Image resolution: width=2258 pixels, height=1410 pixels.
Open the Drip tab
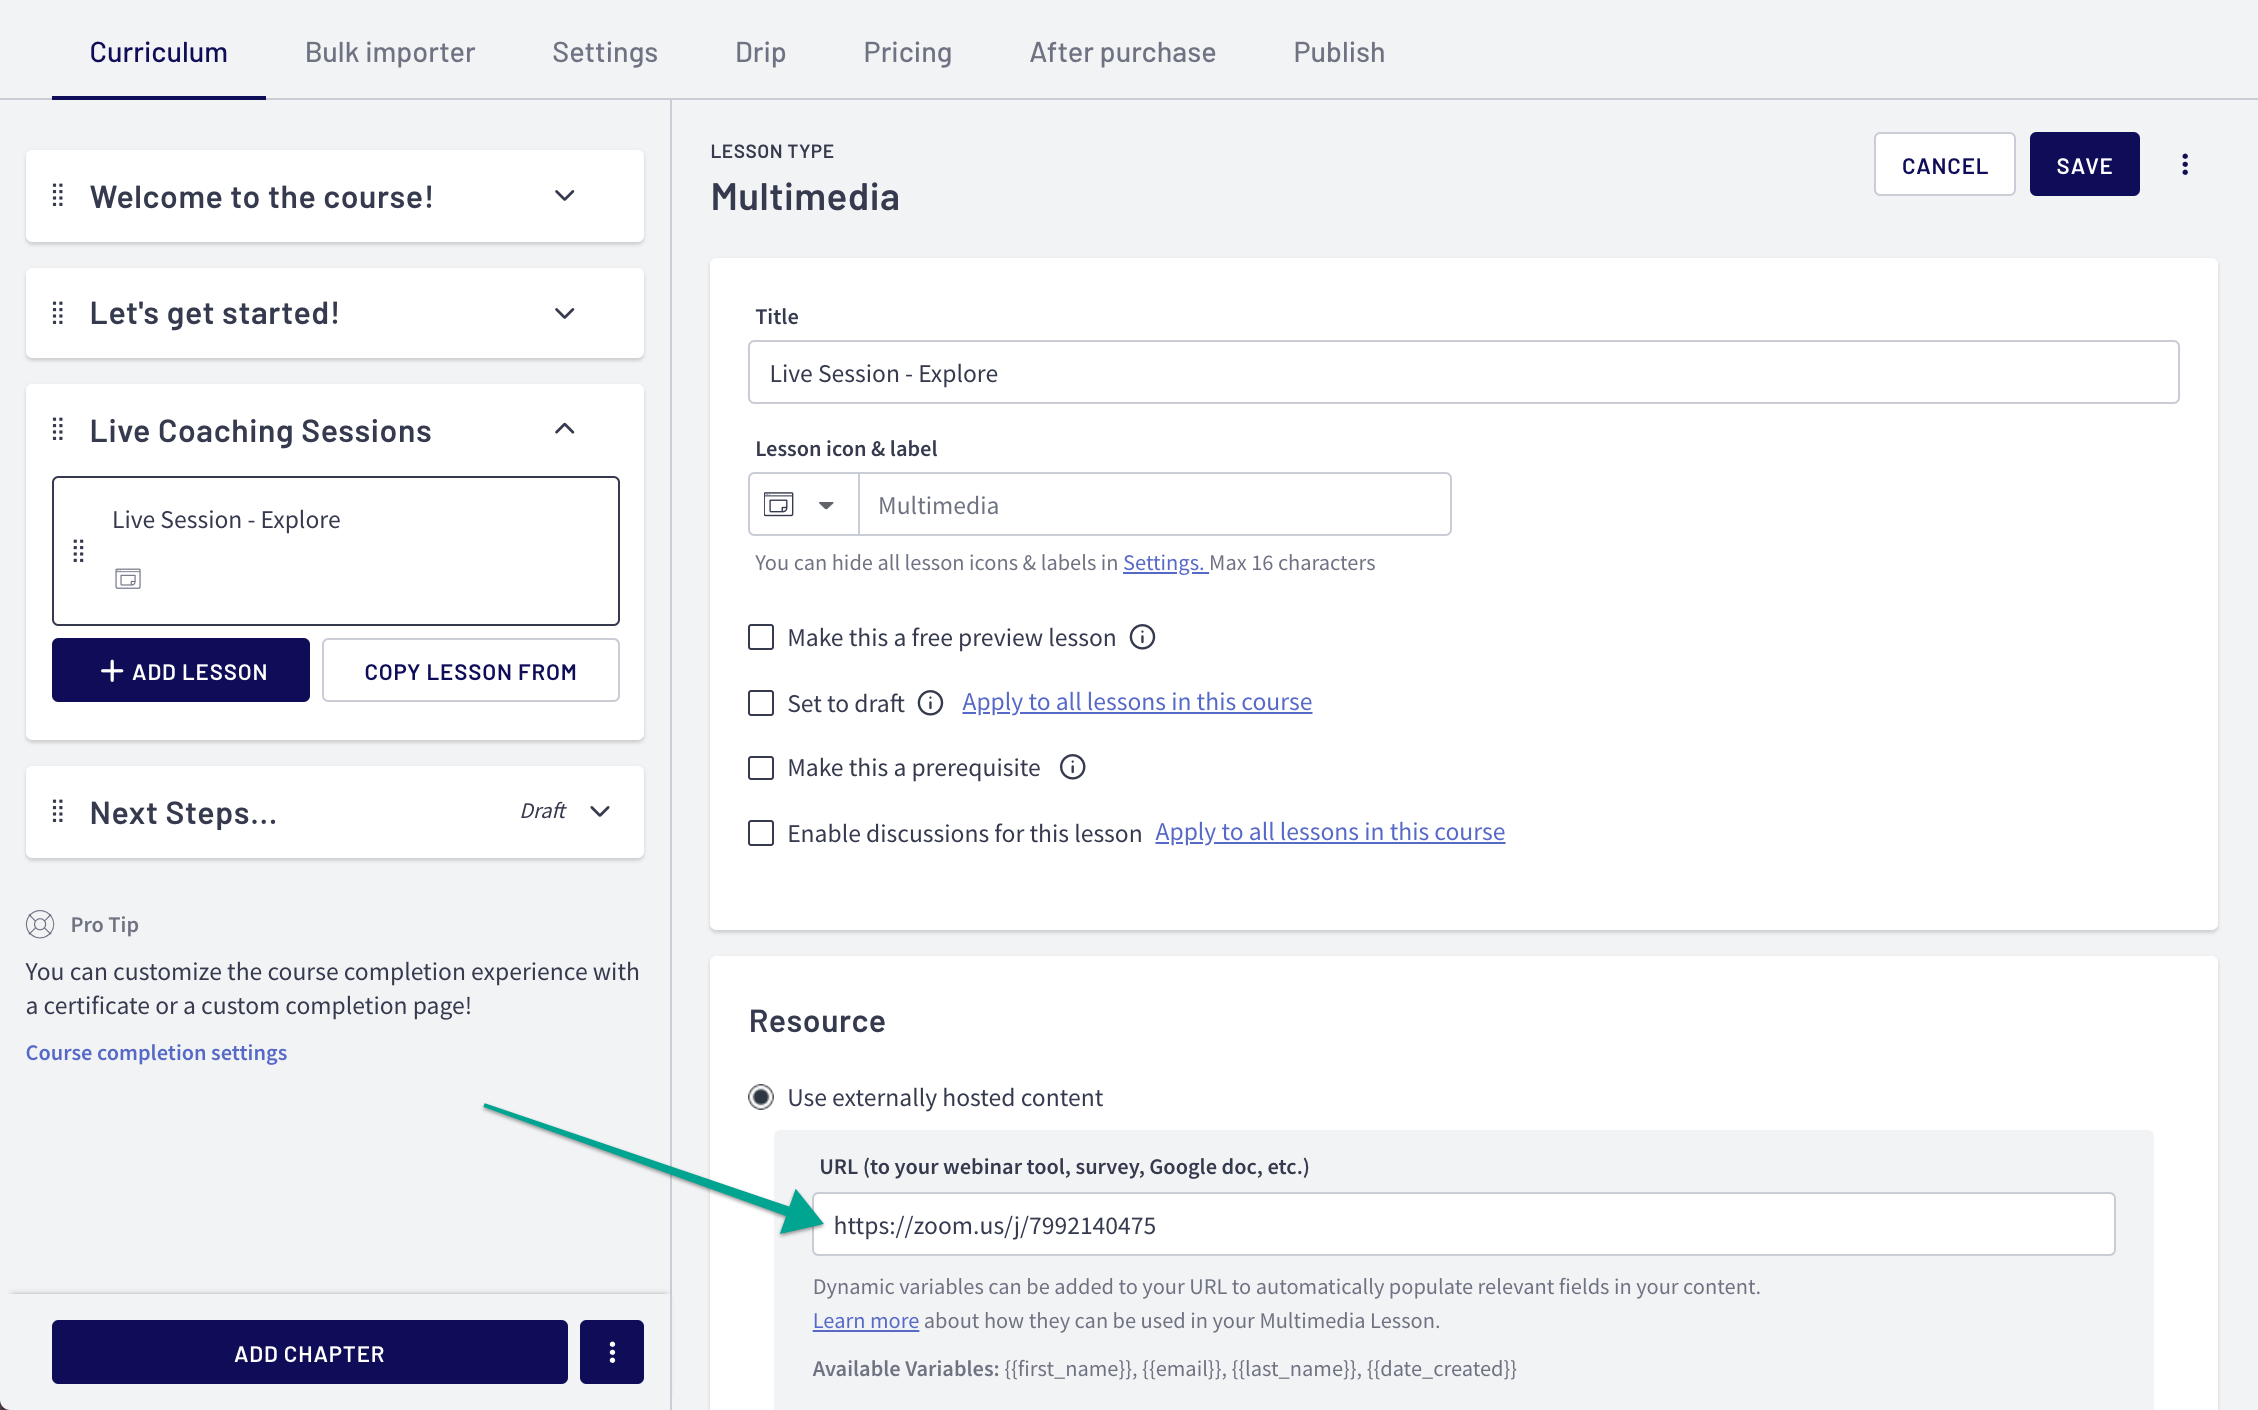click(x=761, y=52)
